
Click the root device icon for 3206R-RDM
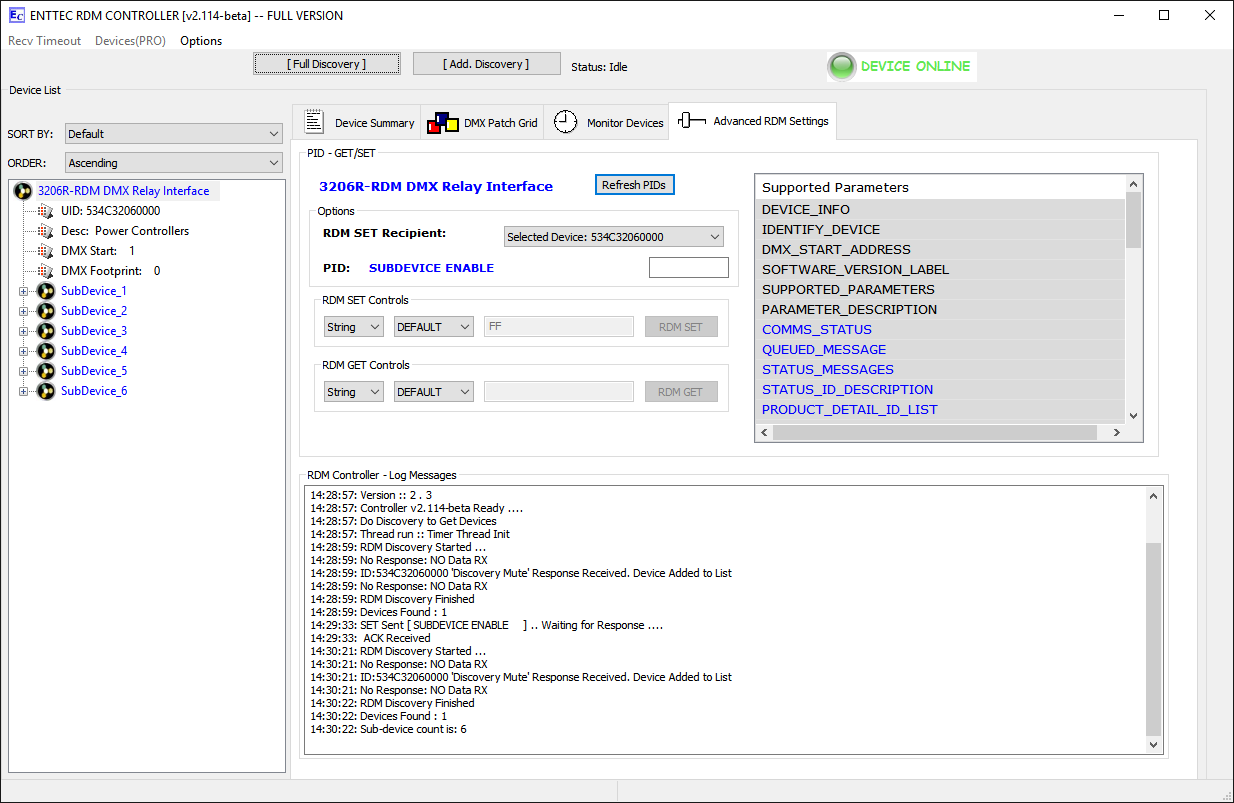[23, 191]
